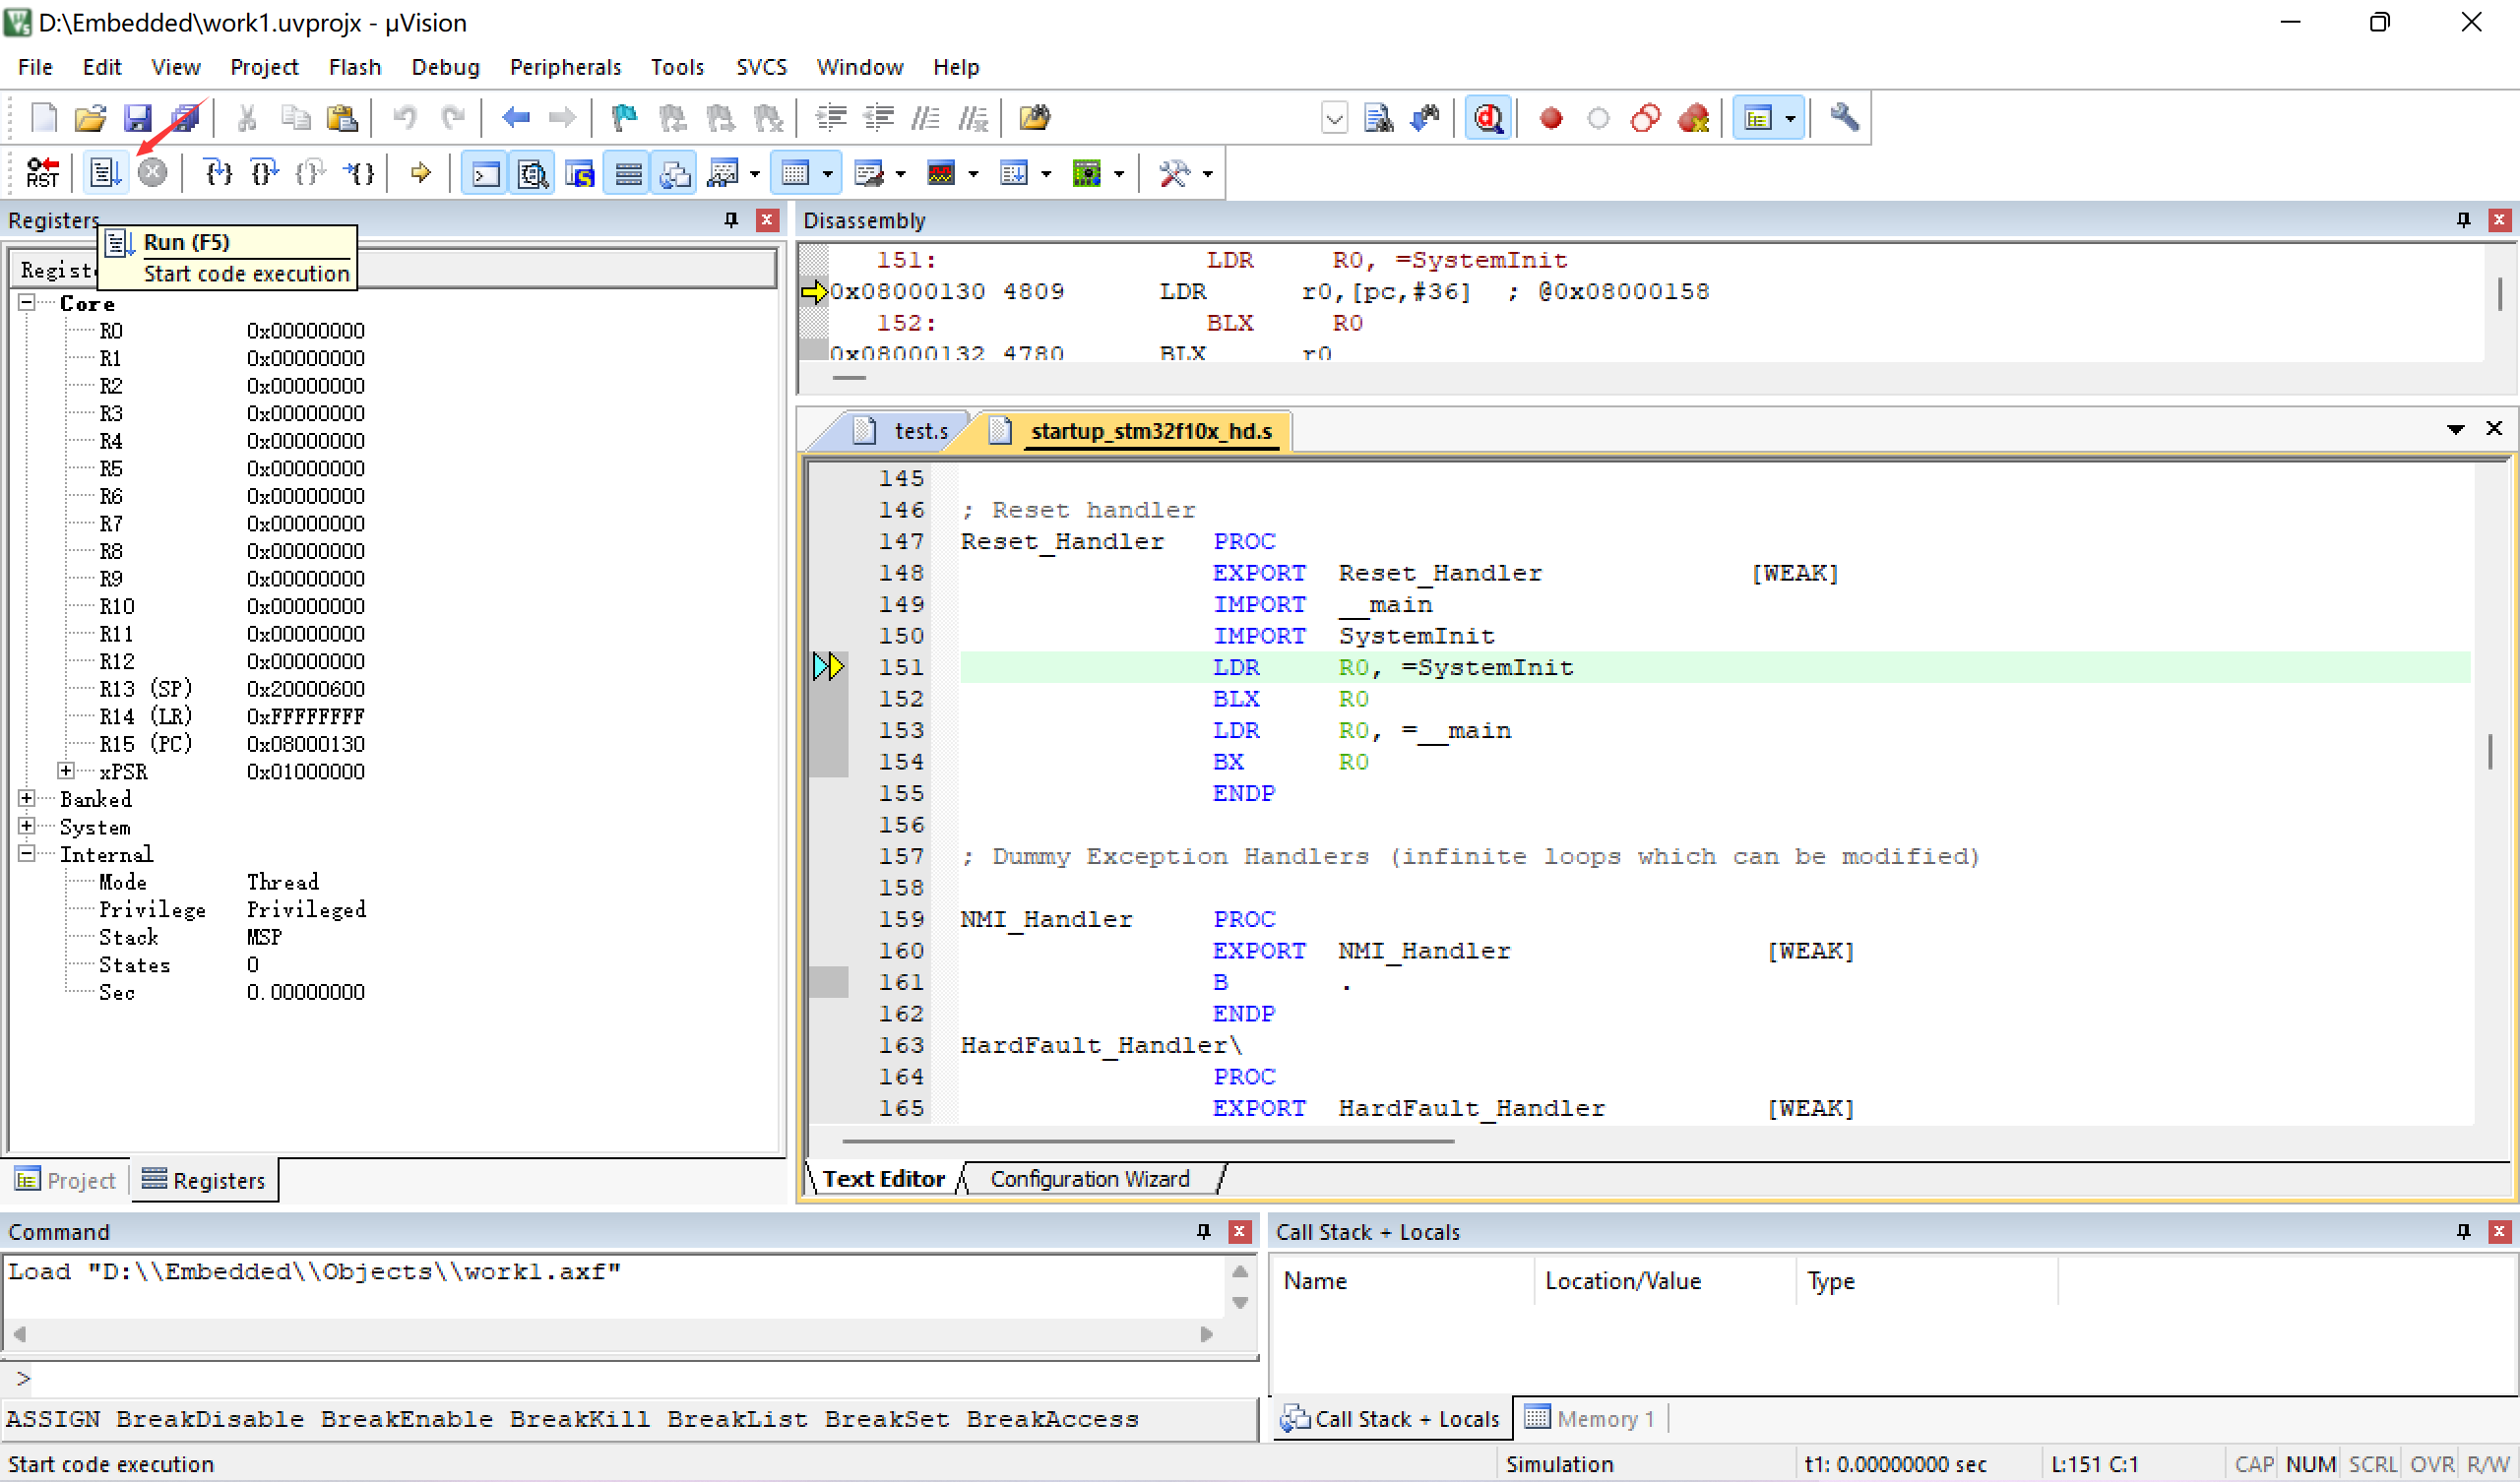Insert a bookmark with the flag icon
The image size is (2520, 1482).
tap(624, 118)
